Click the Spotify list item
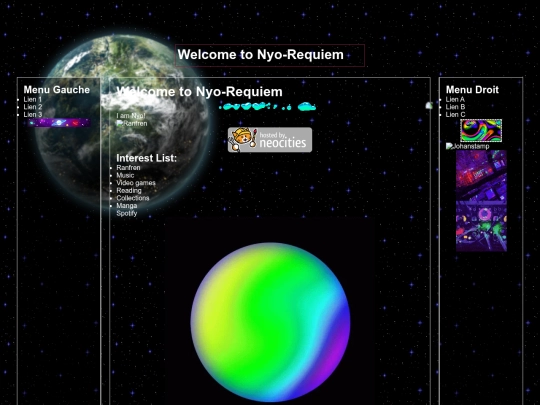The width and height of the screenshot is (540, 405). (126, 213)
